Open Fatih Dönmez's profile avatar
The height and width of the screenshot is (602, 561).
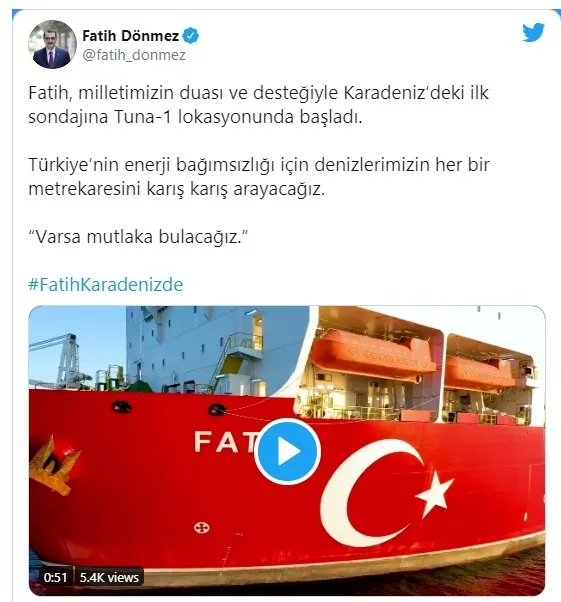[52, 45]
